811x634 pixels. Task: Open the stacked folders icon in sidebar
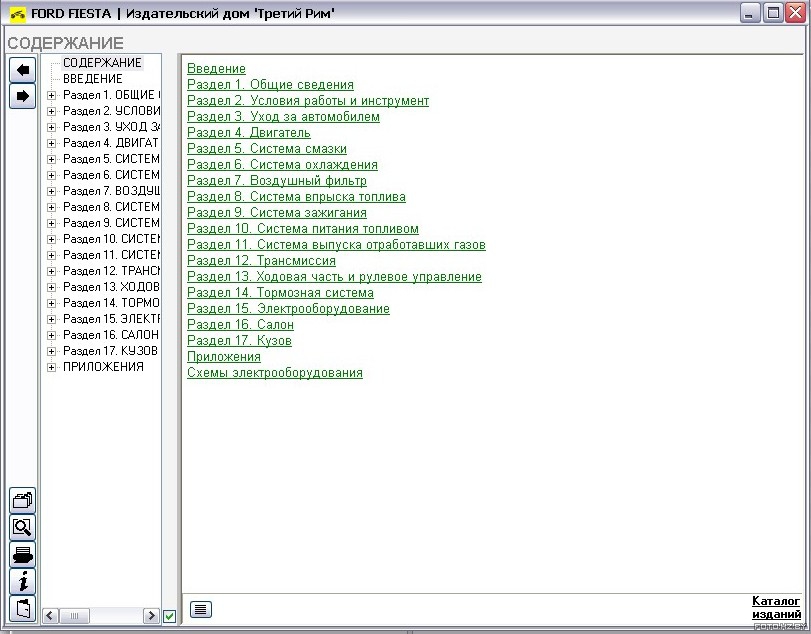pyautogui.click(x=22, y=501)
